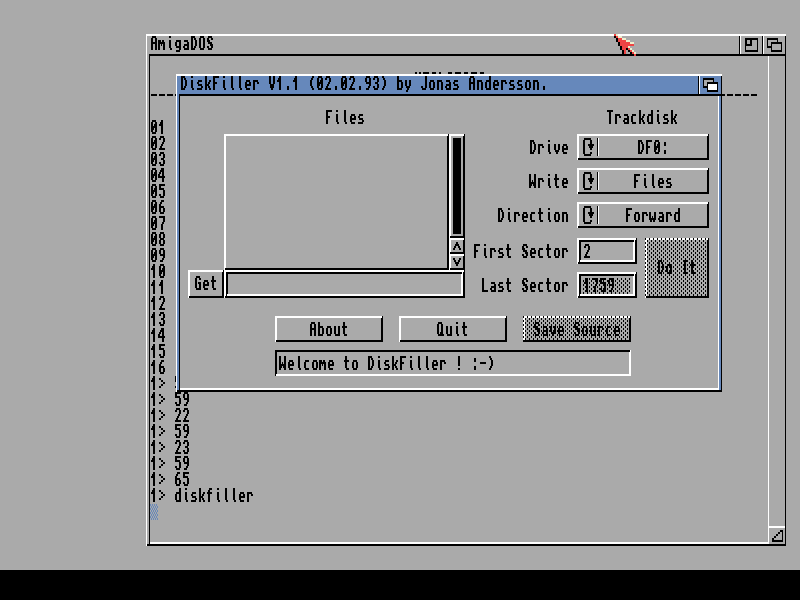Screen dimensions: 800x600
Task: Click the Do It button
Action: click(677, 268)
